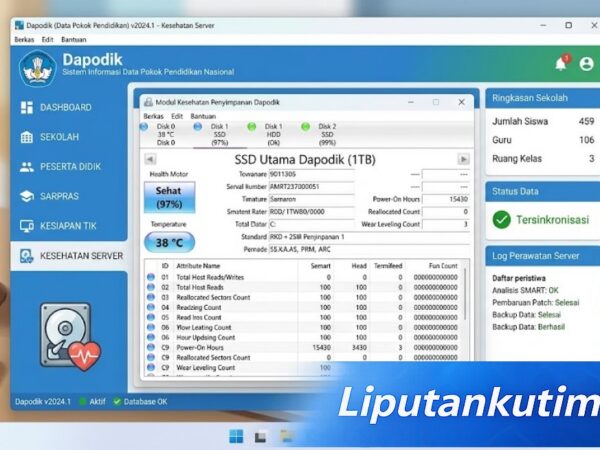Click the attribute table vertical scrollbar

[465, 293]
